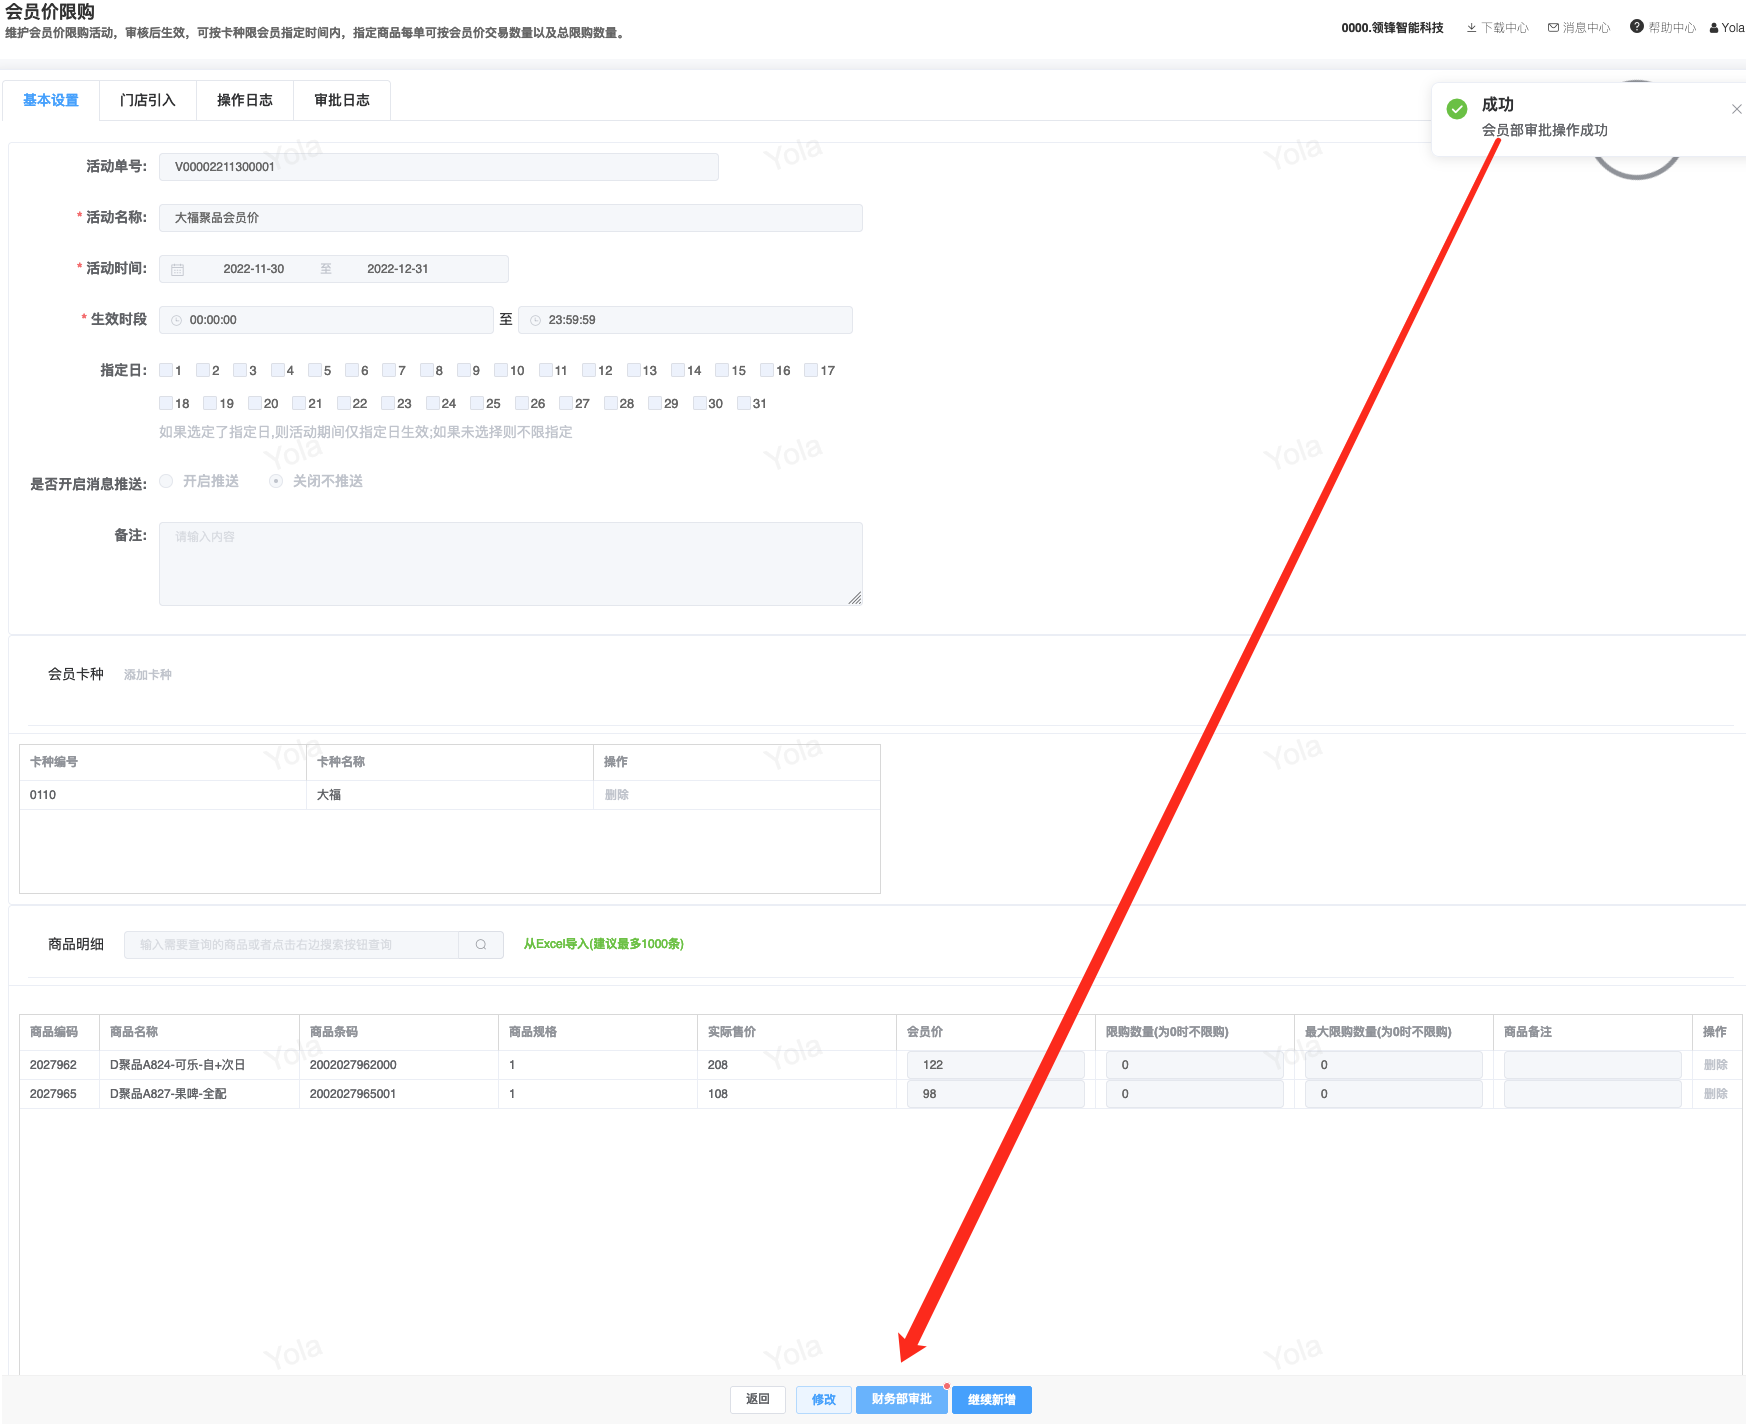This screenshot has width=1746, height=1425.
Task: Select 开启推送 radio option
Action: 166,481
